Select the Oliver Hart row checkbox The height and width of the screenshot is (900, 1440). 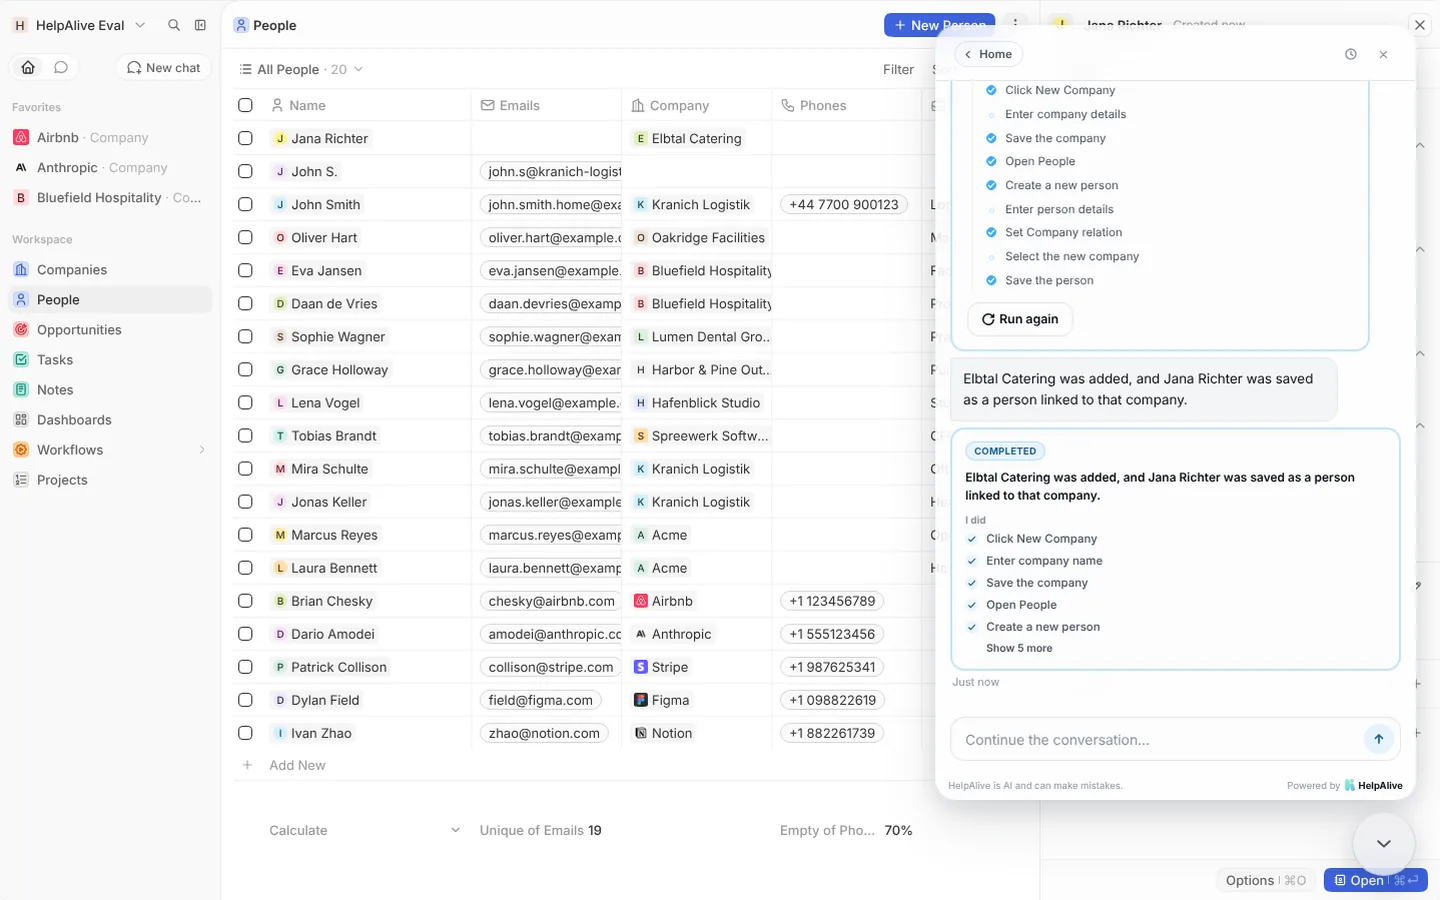[245, 237]
